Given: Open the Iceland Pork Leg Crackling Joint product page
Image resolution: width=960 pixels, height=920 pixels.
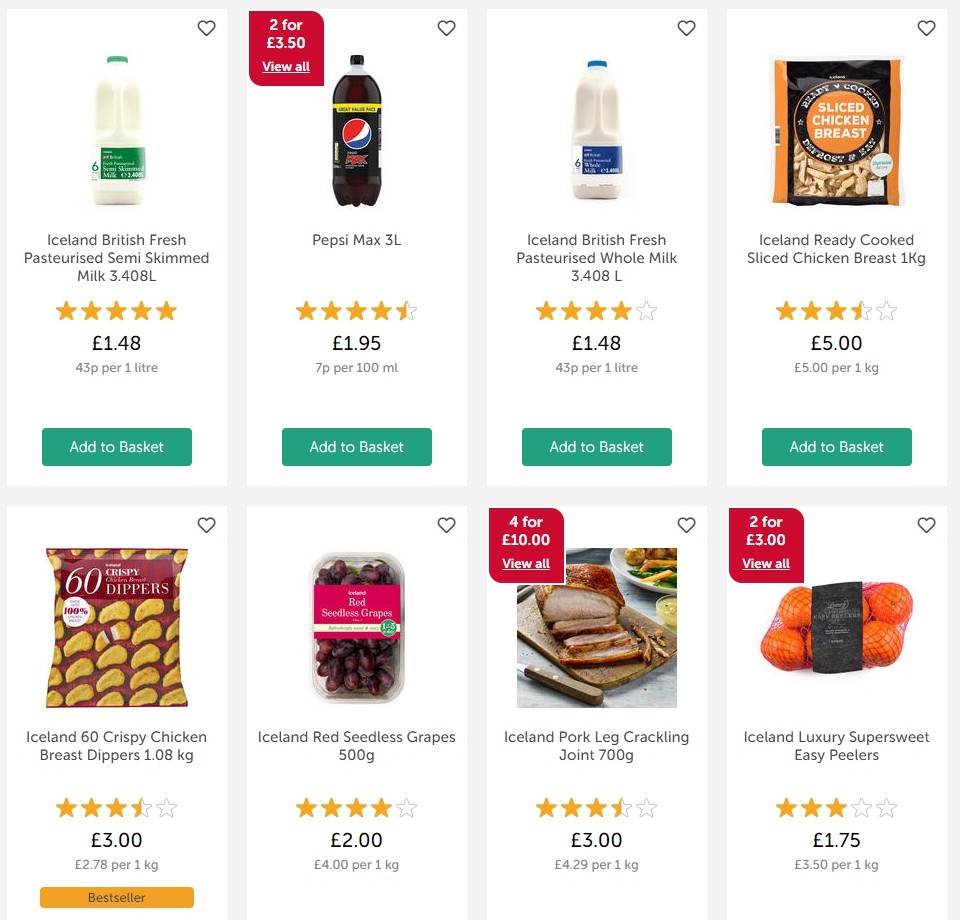Looking at the screenshot, I should point(596,746).
